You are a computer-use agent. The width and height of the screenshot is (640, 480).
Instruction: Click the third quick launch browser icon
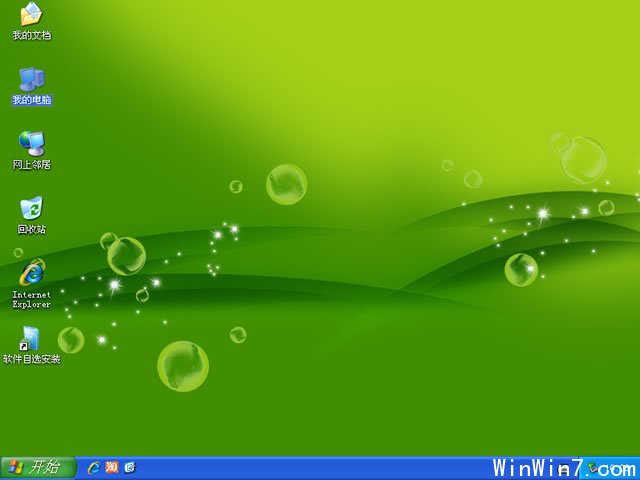(130, 467)
